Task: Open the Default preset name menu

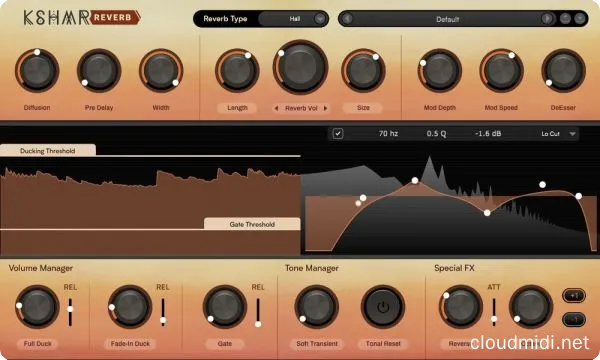Action: pyautogui.click(x=447, y=19)
